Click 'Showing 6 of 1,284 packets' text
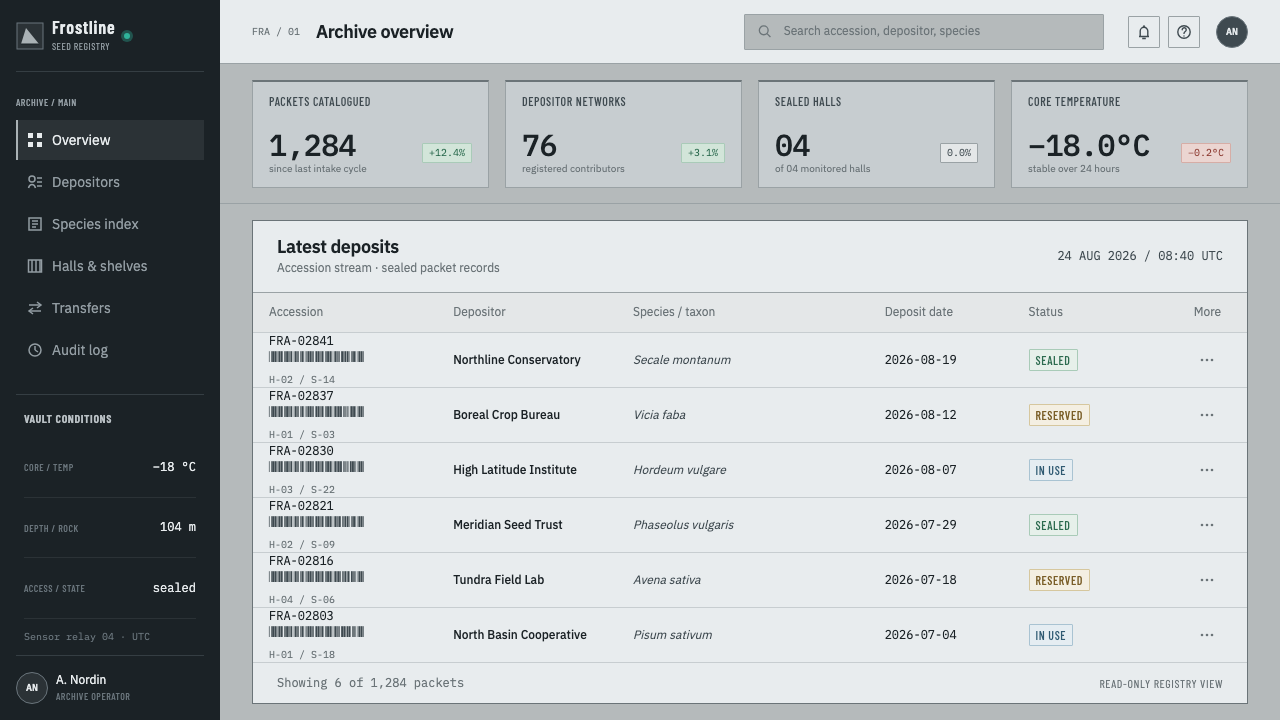This screenshot has height=720, width=1280. (x=370, y=683)
